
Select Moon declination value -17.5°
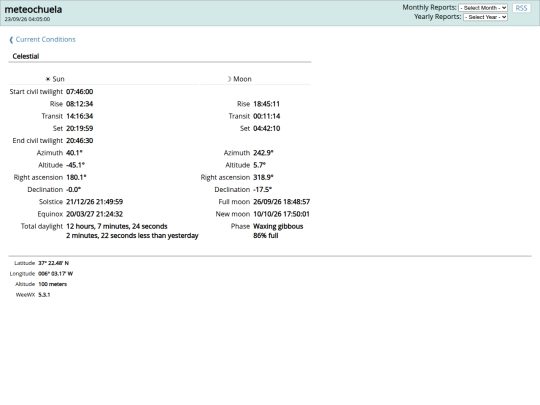tap(262, 189)
